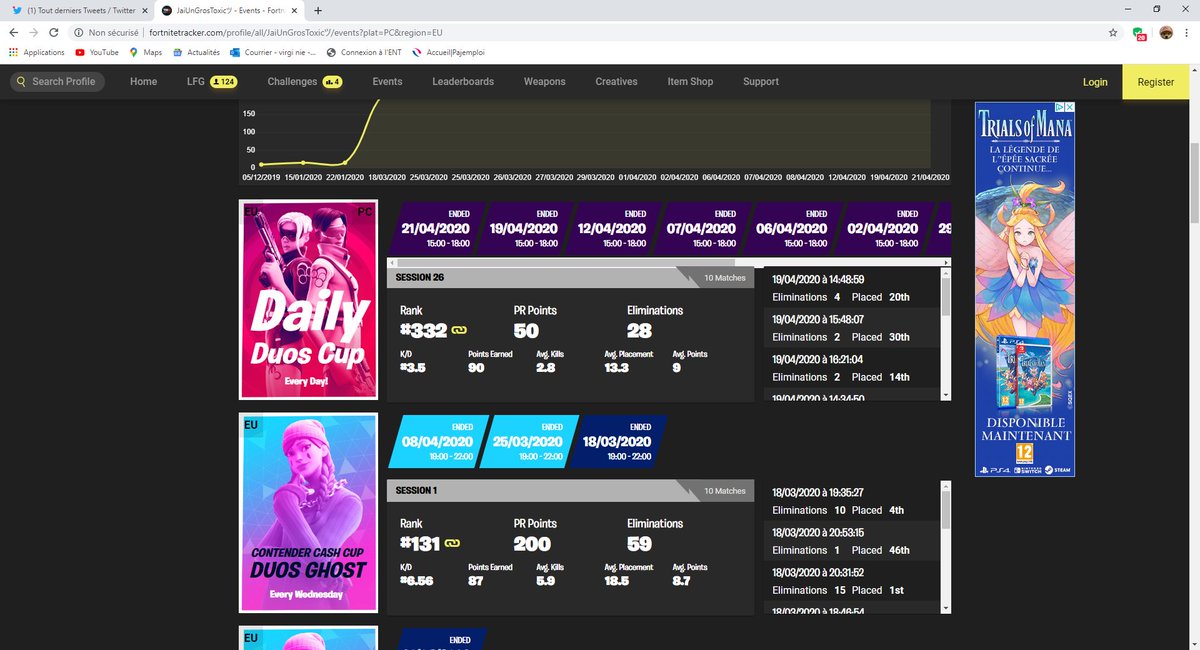Open the Item Shop page
The height and width of the screenshot is (650, 1200).
(x=690, y=81)
